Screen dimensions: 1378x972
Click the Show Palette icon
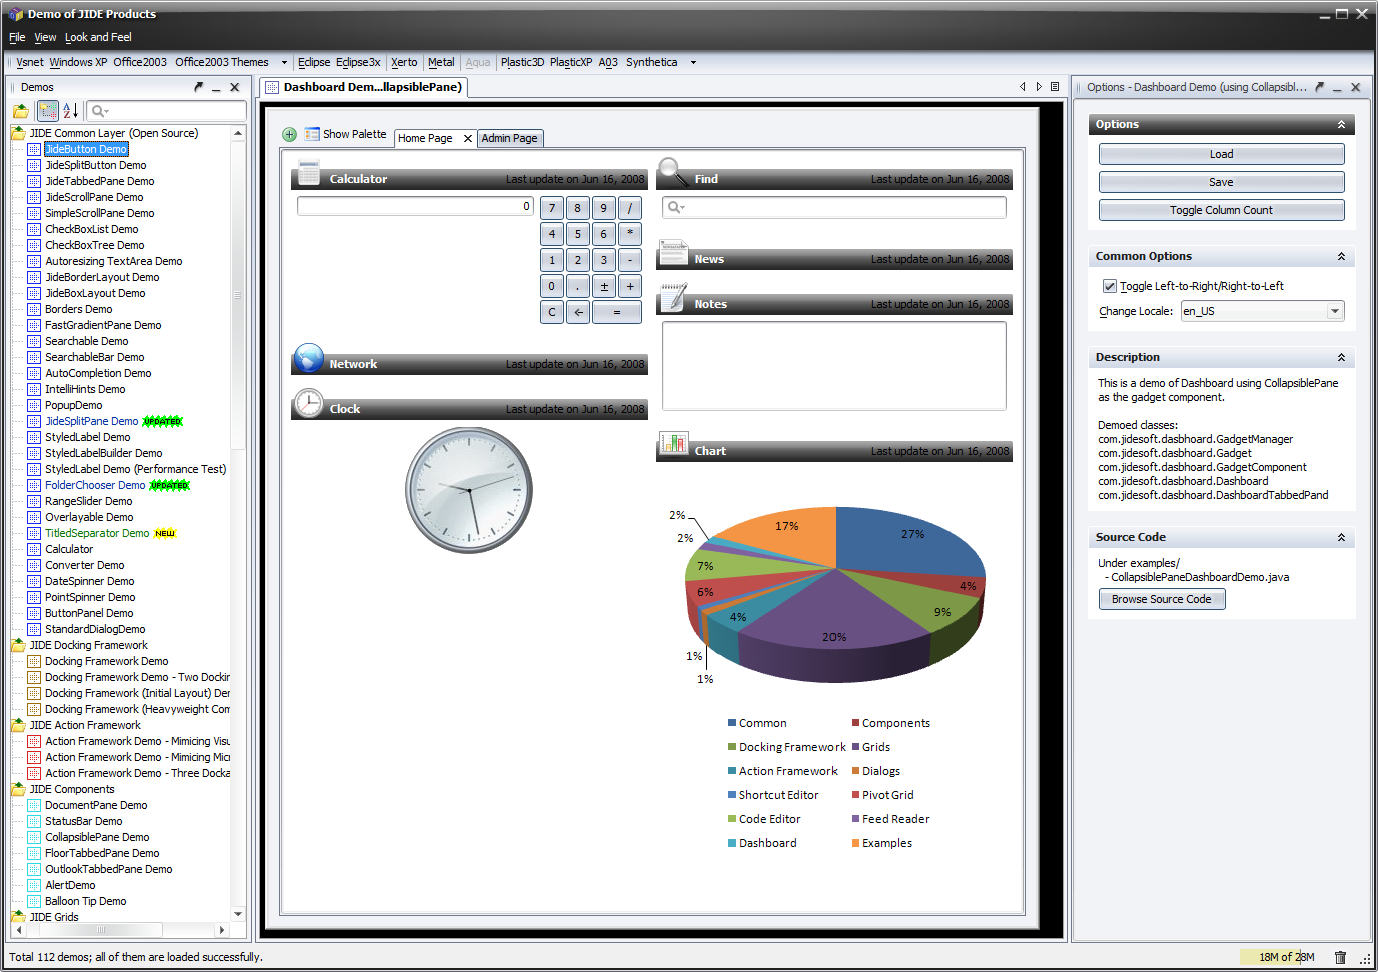click(x=312, y=134)
